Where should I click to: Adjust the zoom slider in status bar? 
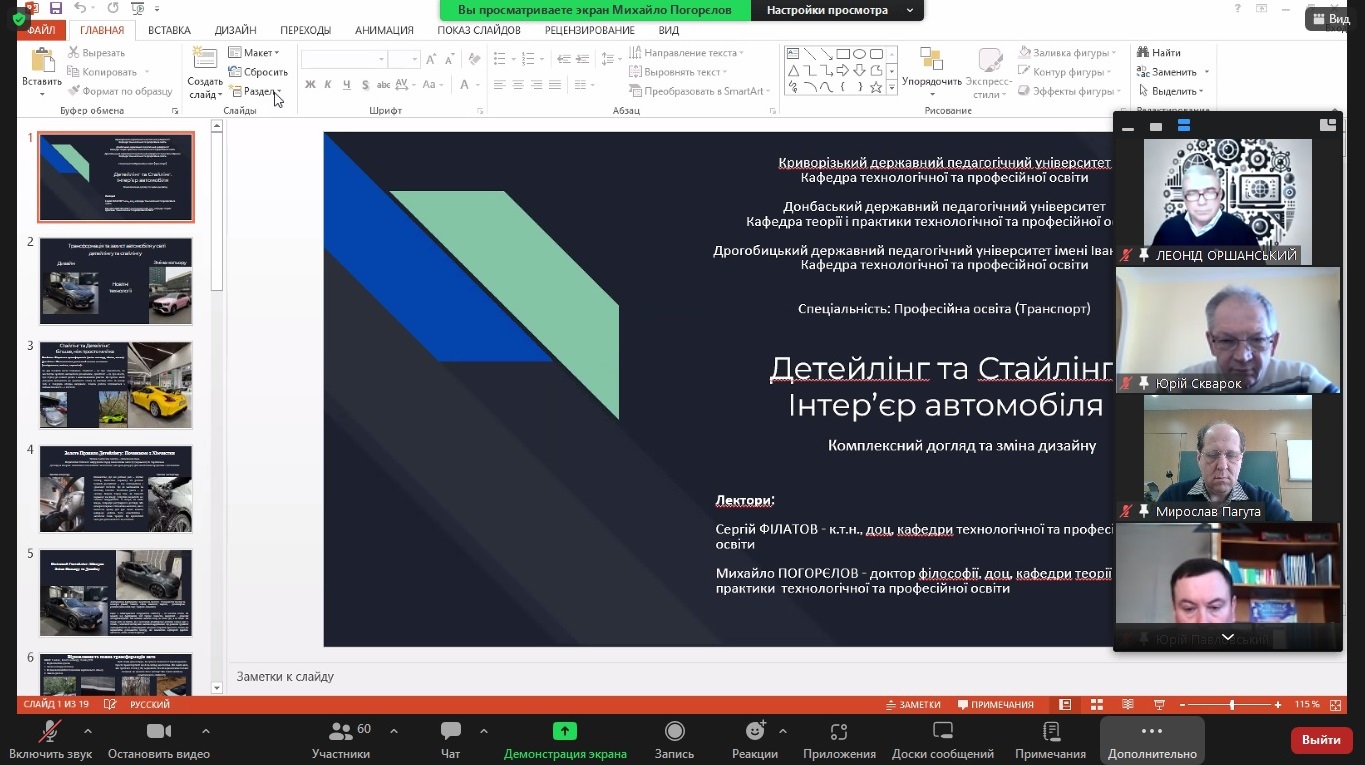pos(1232,705)
